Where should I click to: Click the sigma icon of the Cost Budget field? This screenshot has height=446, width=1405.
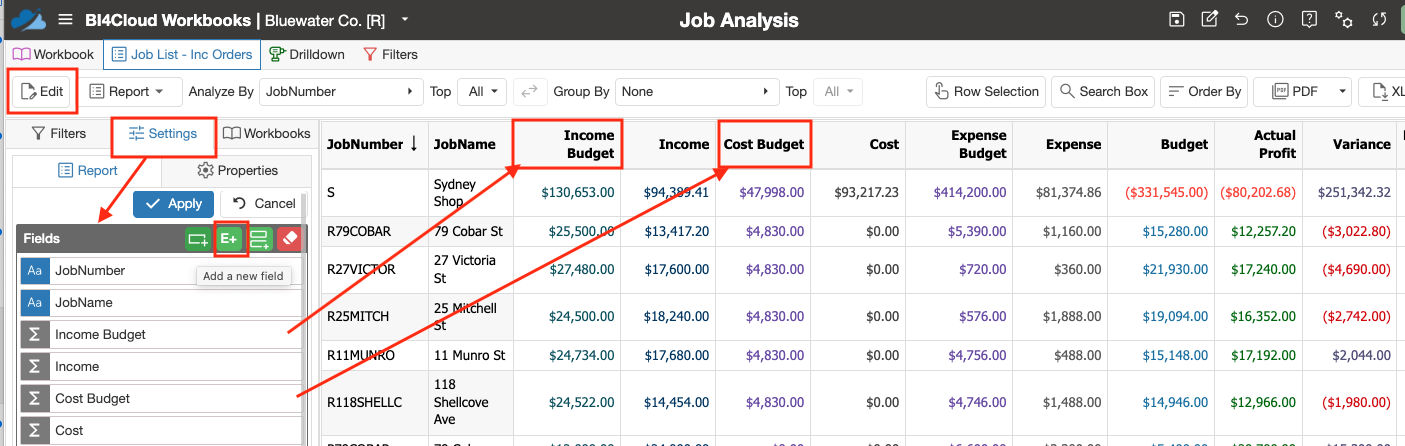(x=34, y=398)
